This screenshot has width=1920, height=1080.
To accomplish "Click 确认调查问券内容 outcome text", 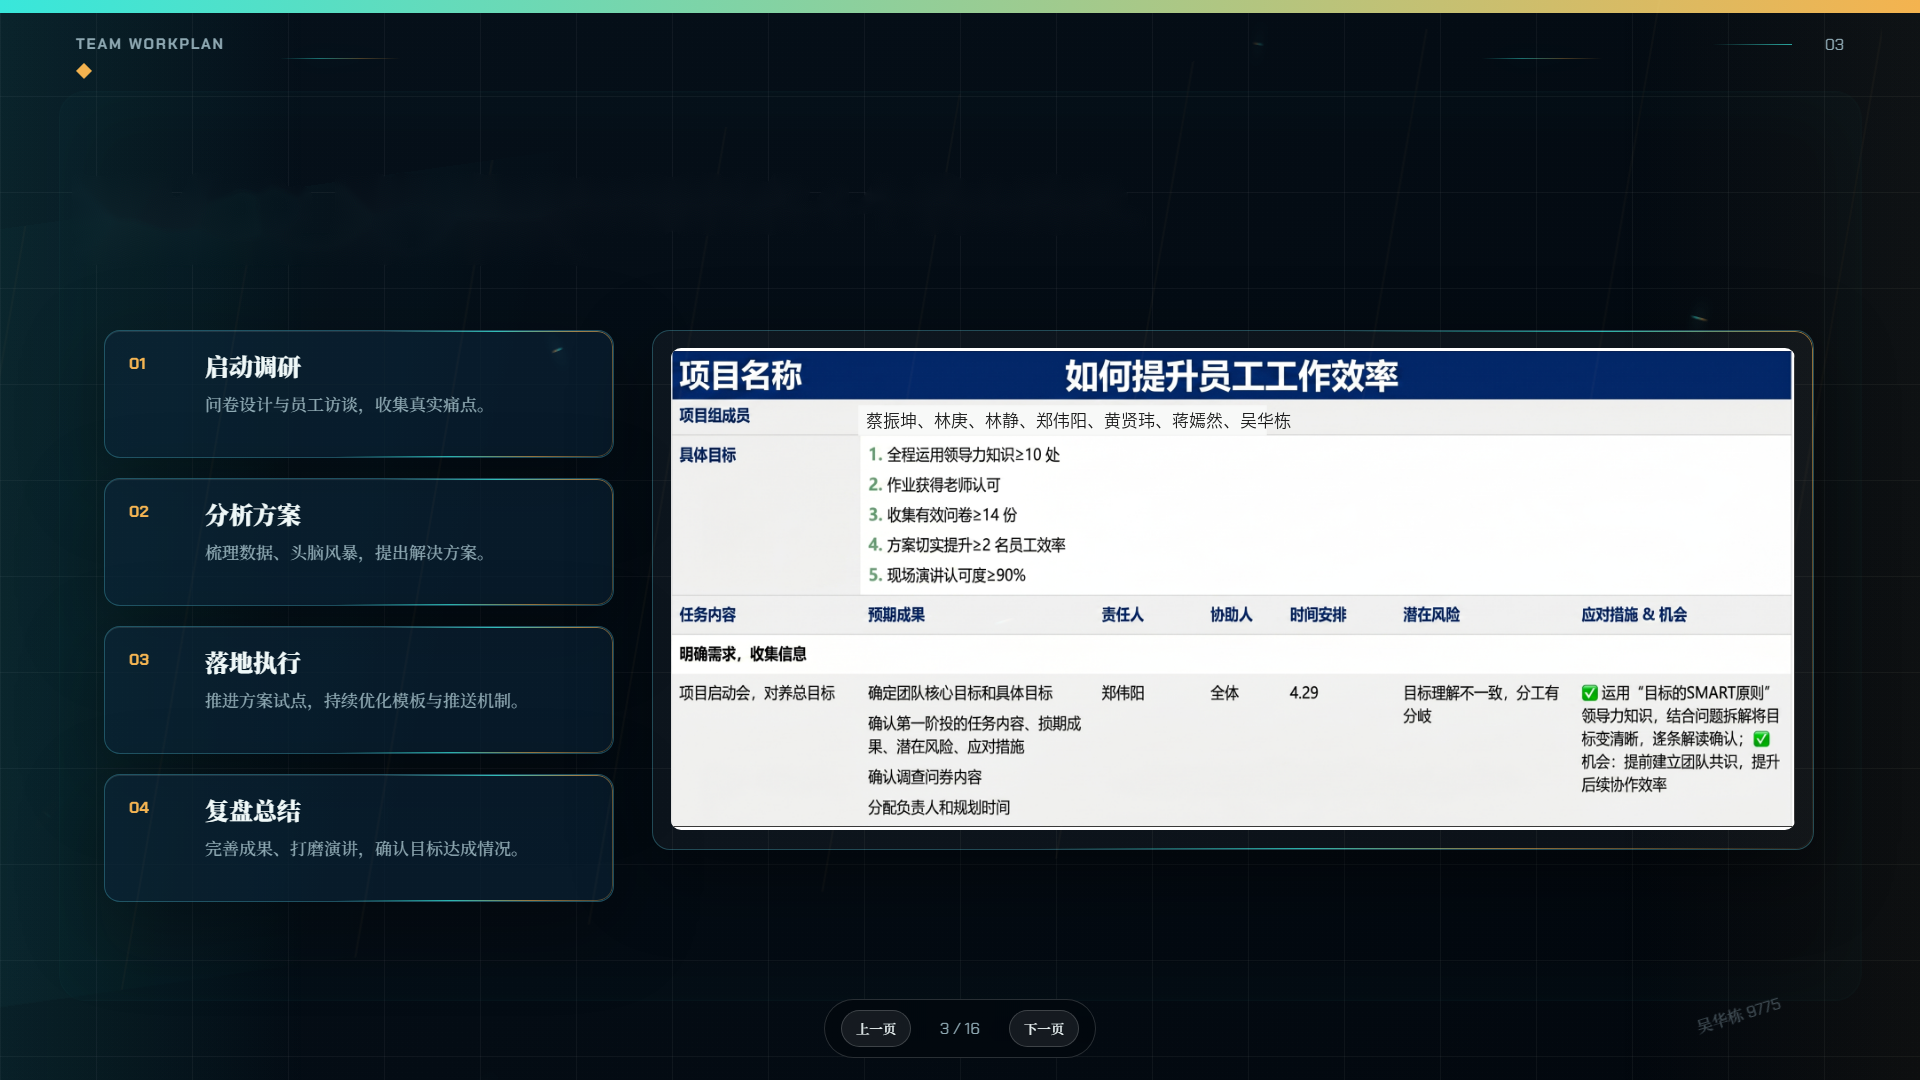I will (x=925, y=777).
